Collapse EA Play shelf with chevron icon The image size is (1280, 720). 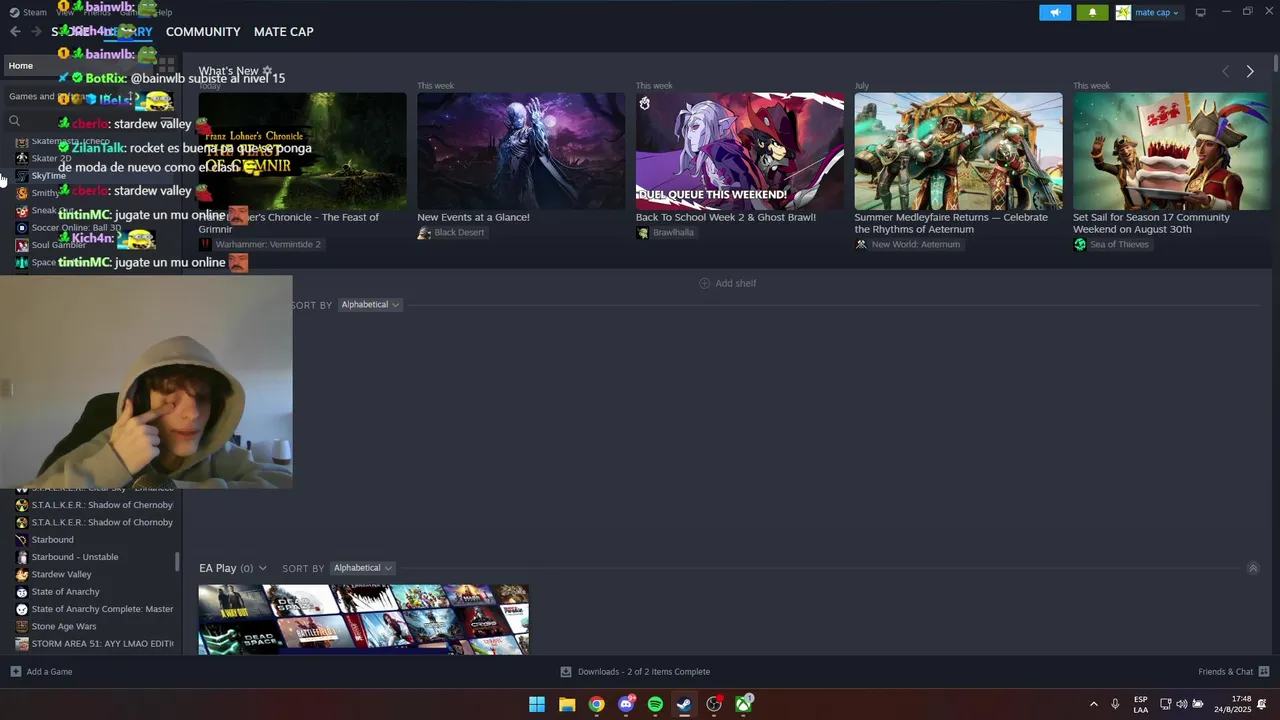point(1252,568)
